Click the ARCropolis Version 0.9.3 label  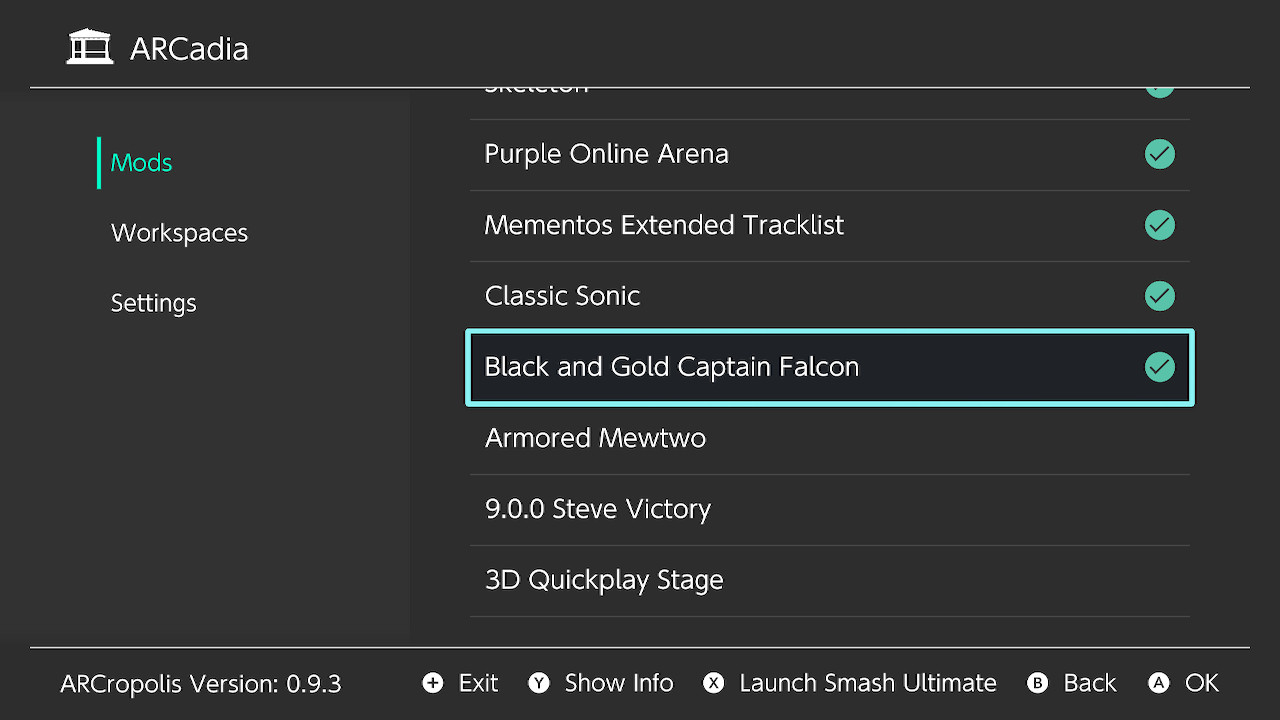tap(200, 684)
